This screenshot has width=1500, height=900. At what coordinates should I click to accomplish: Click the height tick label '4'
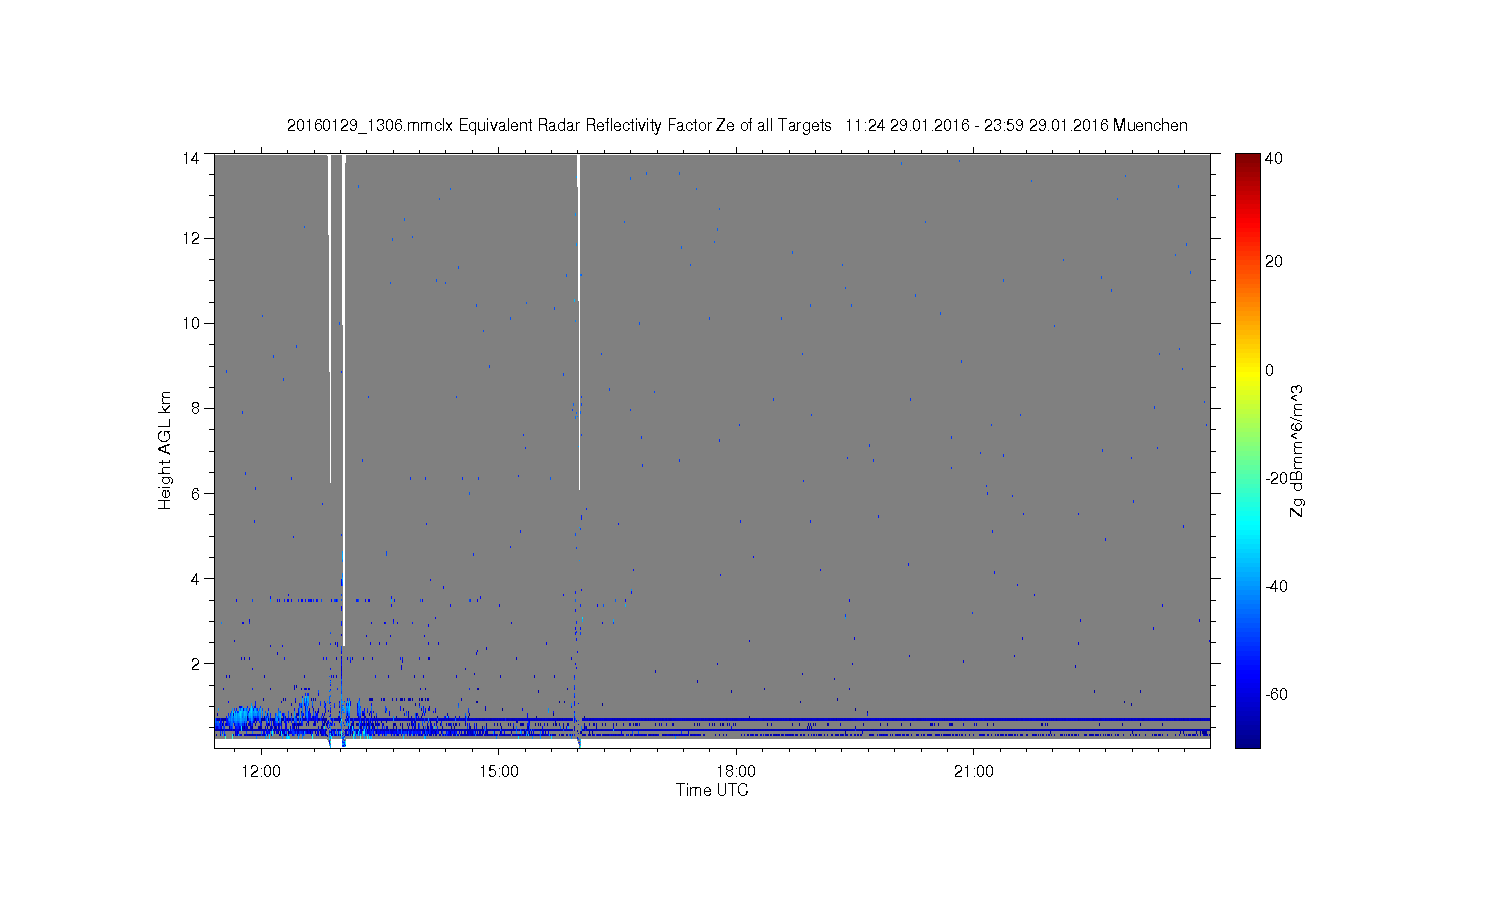pos(195,578)
